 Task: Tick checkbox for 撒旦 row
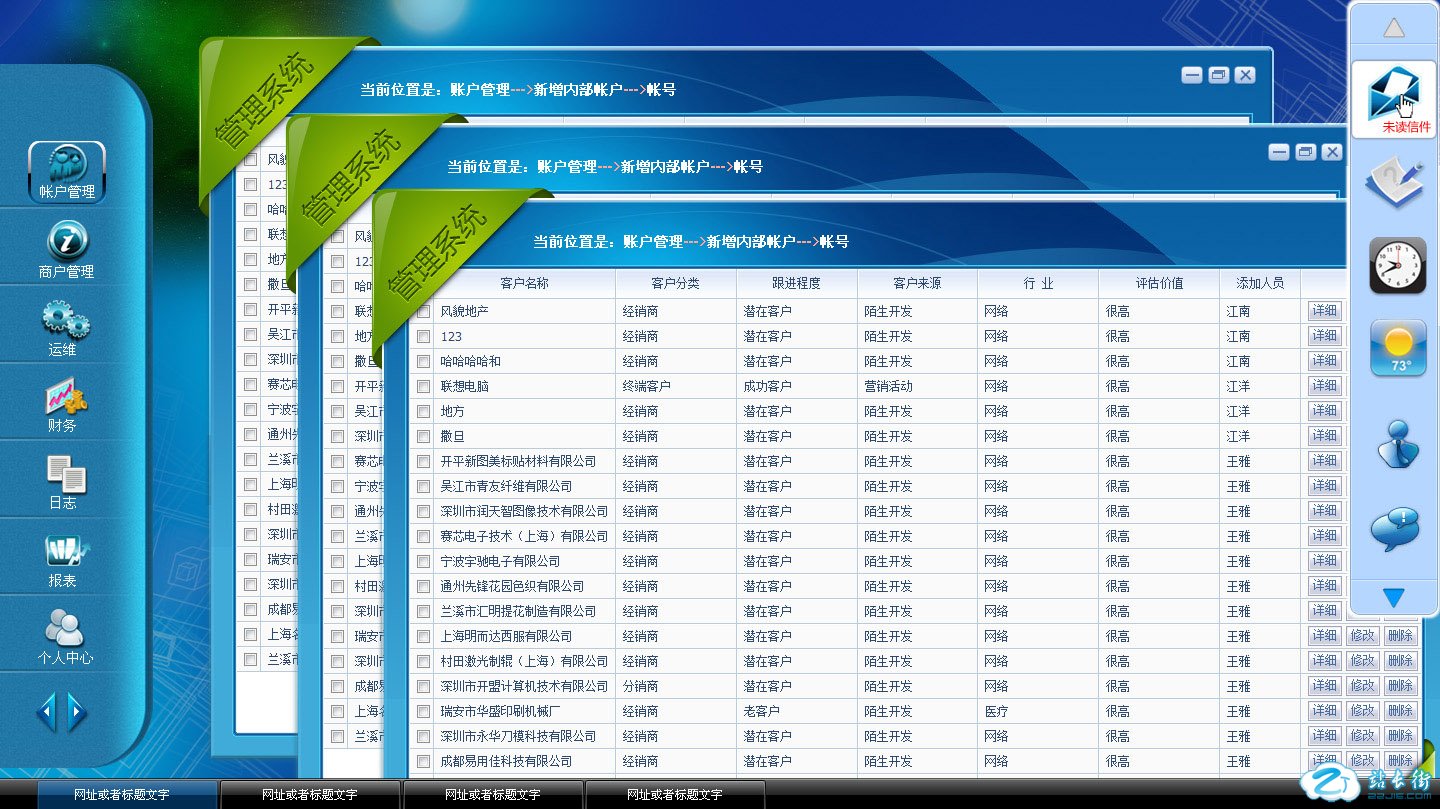click(424, 437)
